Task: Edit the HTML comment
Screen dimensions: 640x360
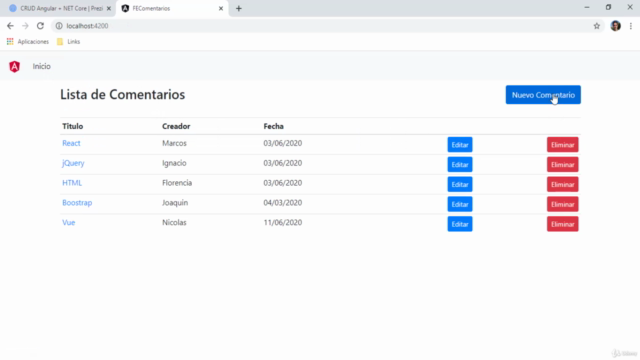Action: pyautogui.click(x=460, y=184)
